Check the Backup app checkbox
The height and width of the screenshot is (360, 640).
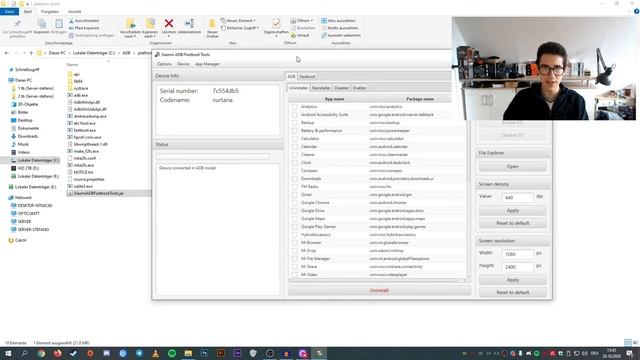(x=294, y=123)
